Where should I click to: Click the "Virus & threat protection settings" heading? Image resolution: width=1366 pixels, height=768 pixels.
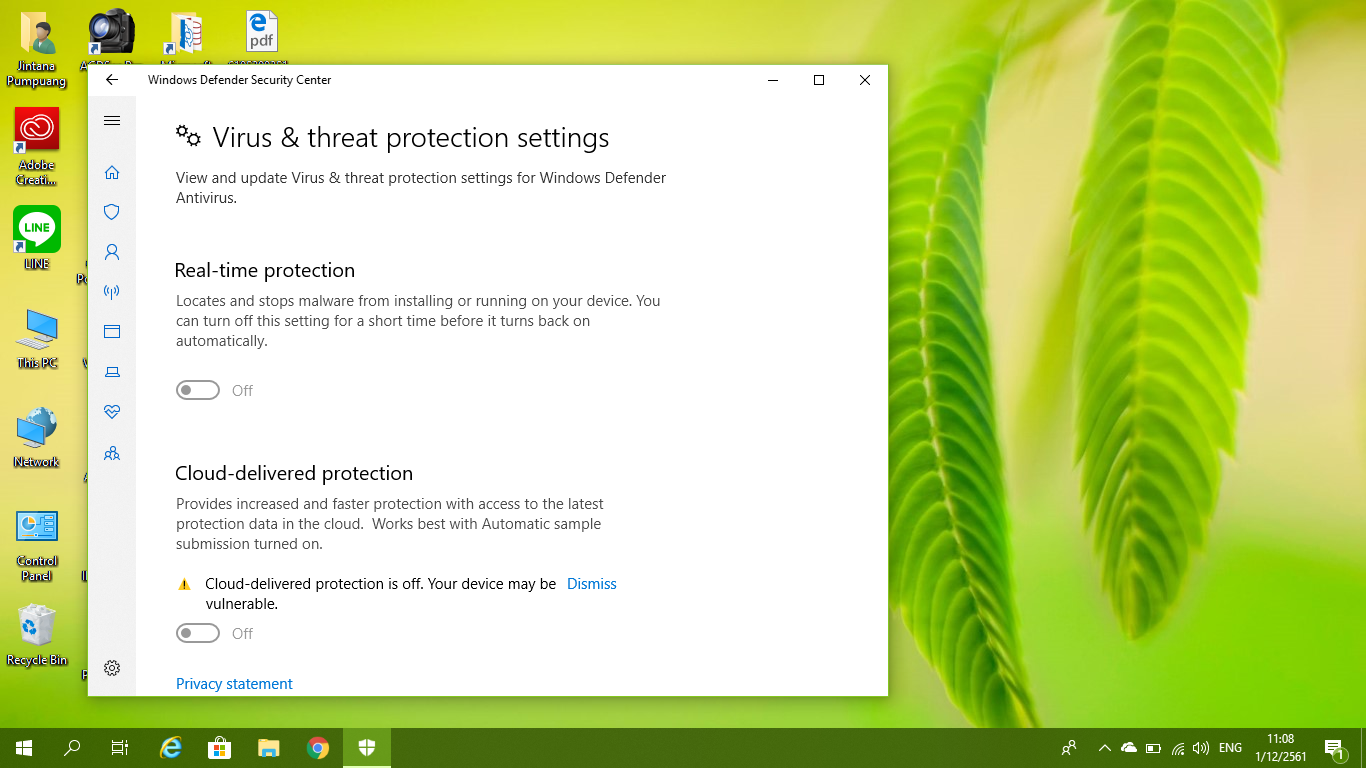[x=411, y=138]
